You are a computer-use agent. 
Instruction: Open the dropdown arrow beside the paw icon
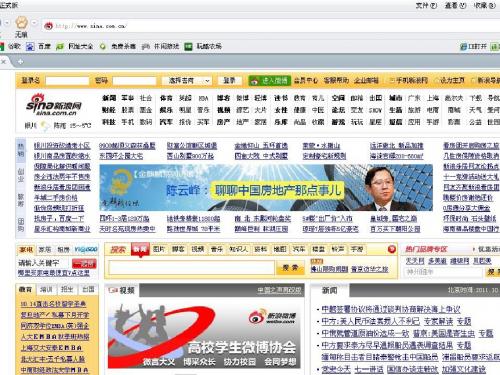pyautogui.click(x=34, y=23)
